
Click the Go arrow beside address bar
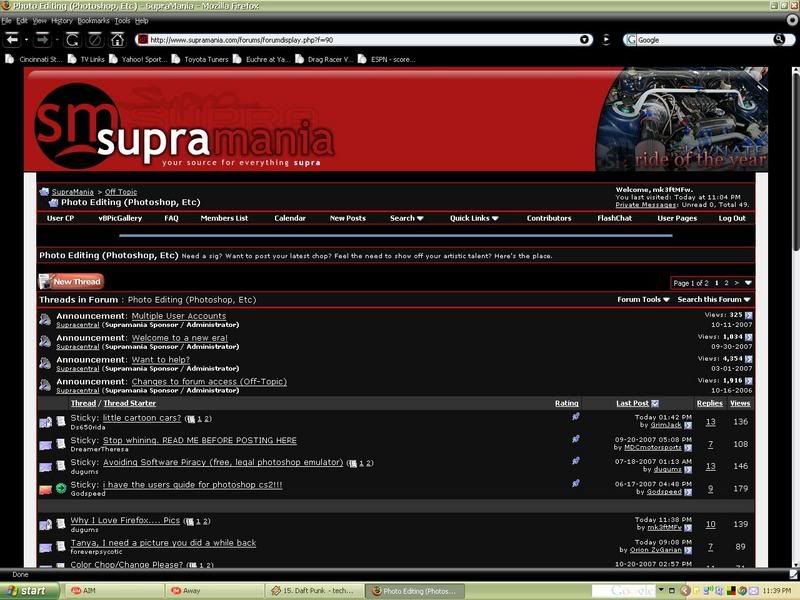click(x=606, y=39)
